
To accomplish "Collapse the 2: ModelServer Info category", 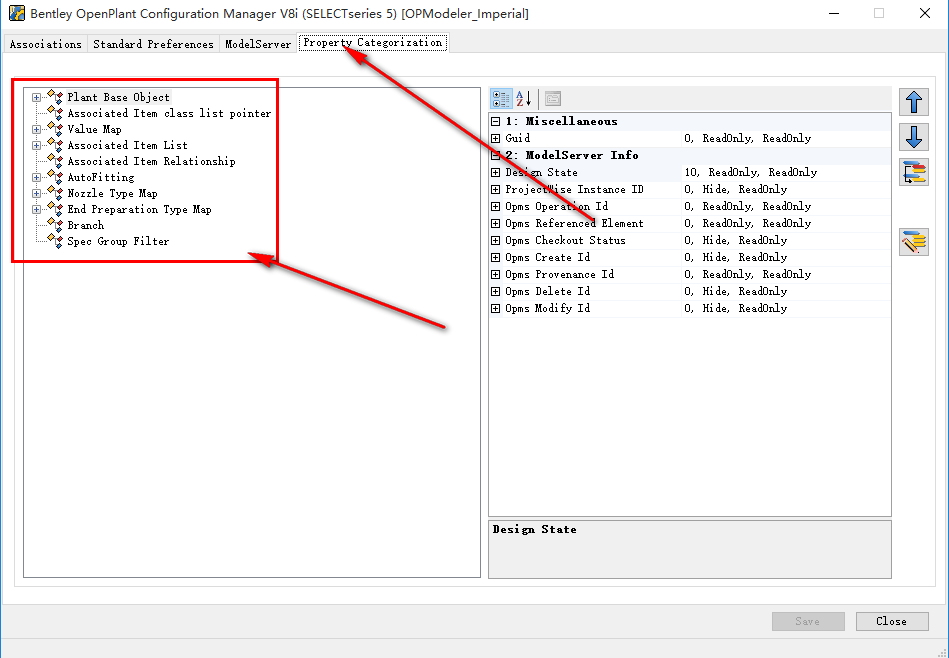I will pyautogui.click(x=496, y=156).
